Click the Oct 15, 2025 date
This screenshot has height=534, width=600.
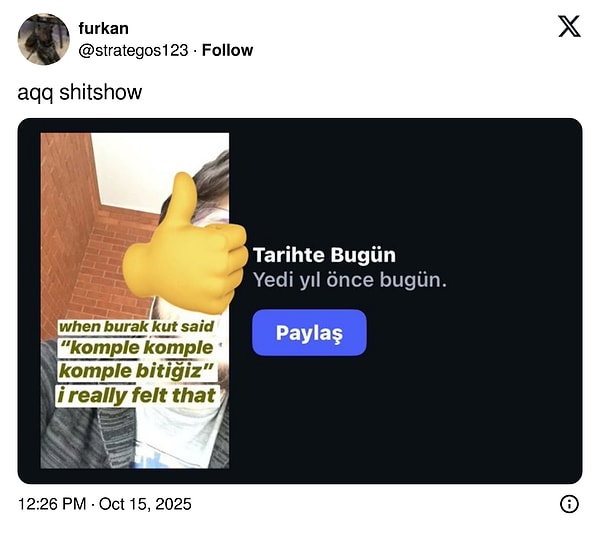(x=145, y=504)
